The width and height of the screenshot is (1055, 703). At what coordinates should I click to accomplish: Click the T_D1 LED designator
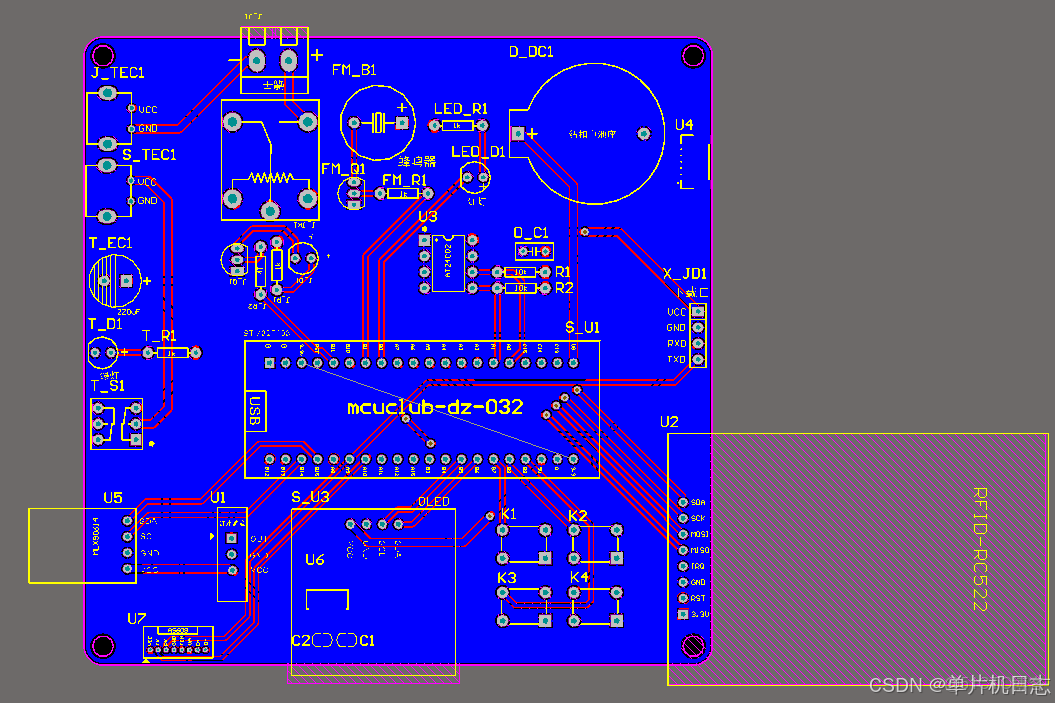coord(105,324)
